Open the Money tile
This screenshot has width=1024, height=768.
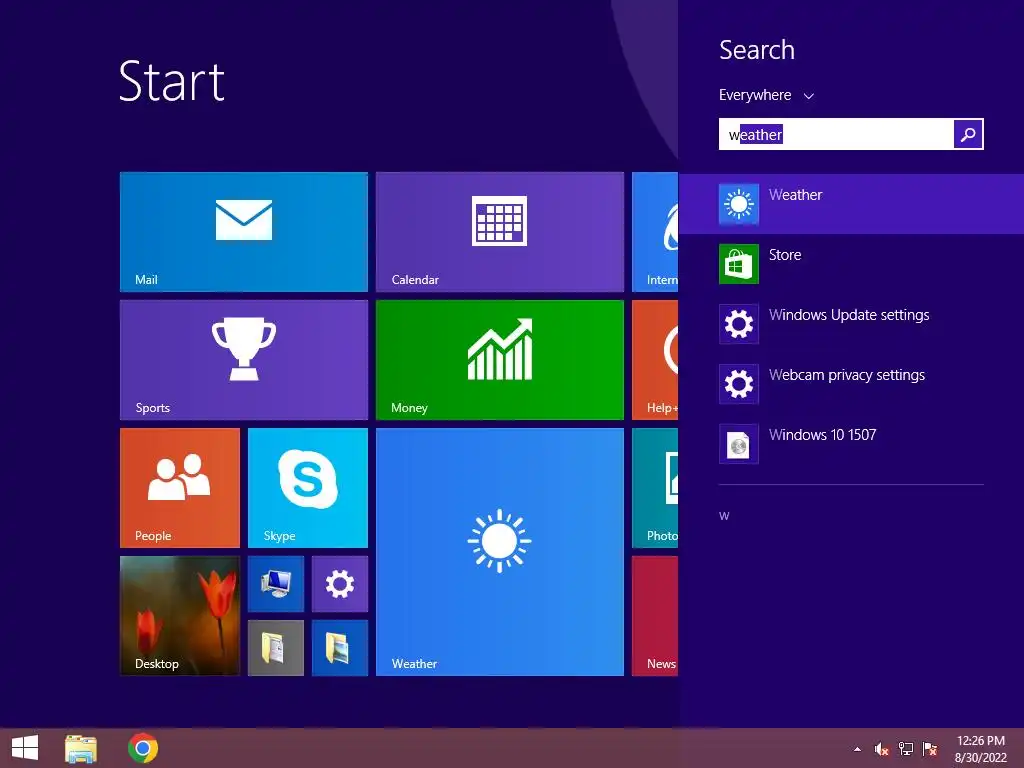[x=500, y=360]
